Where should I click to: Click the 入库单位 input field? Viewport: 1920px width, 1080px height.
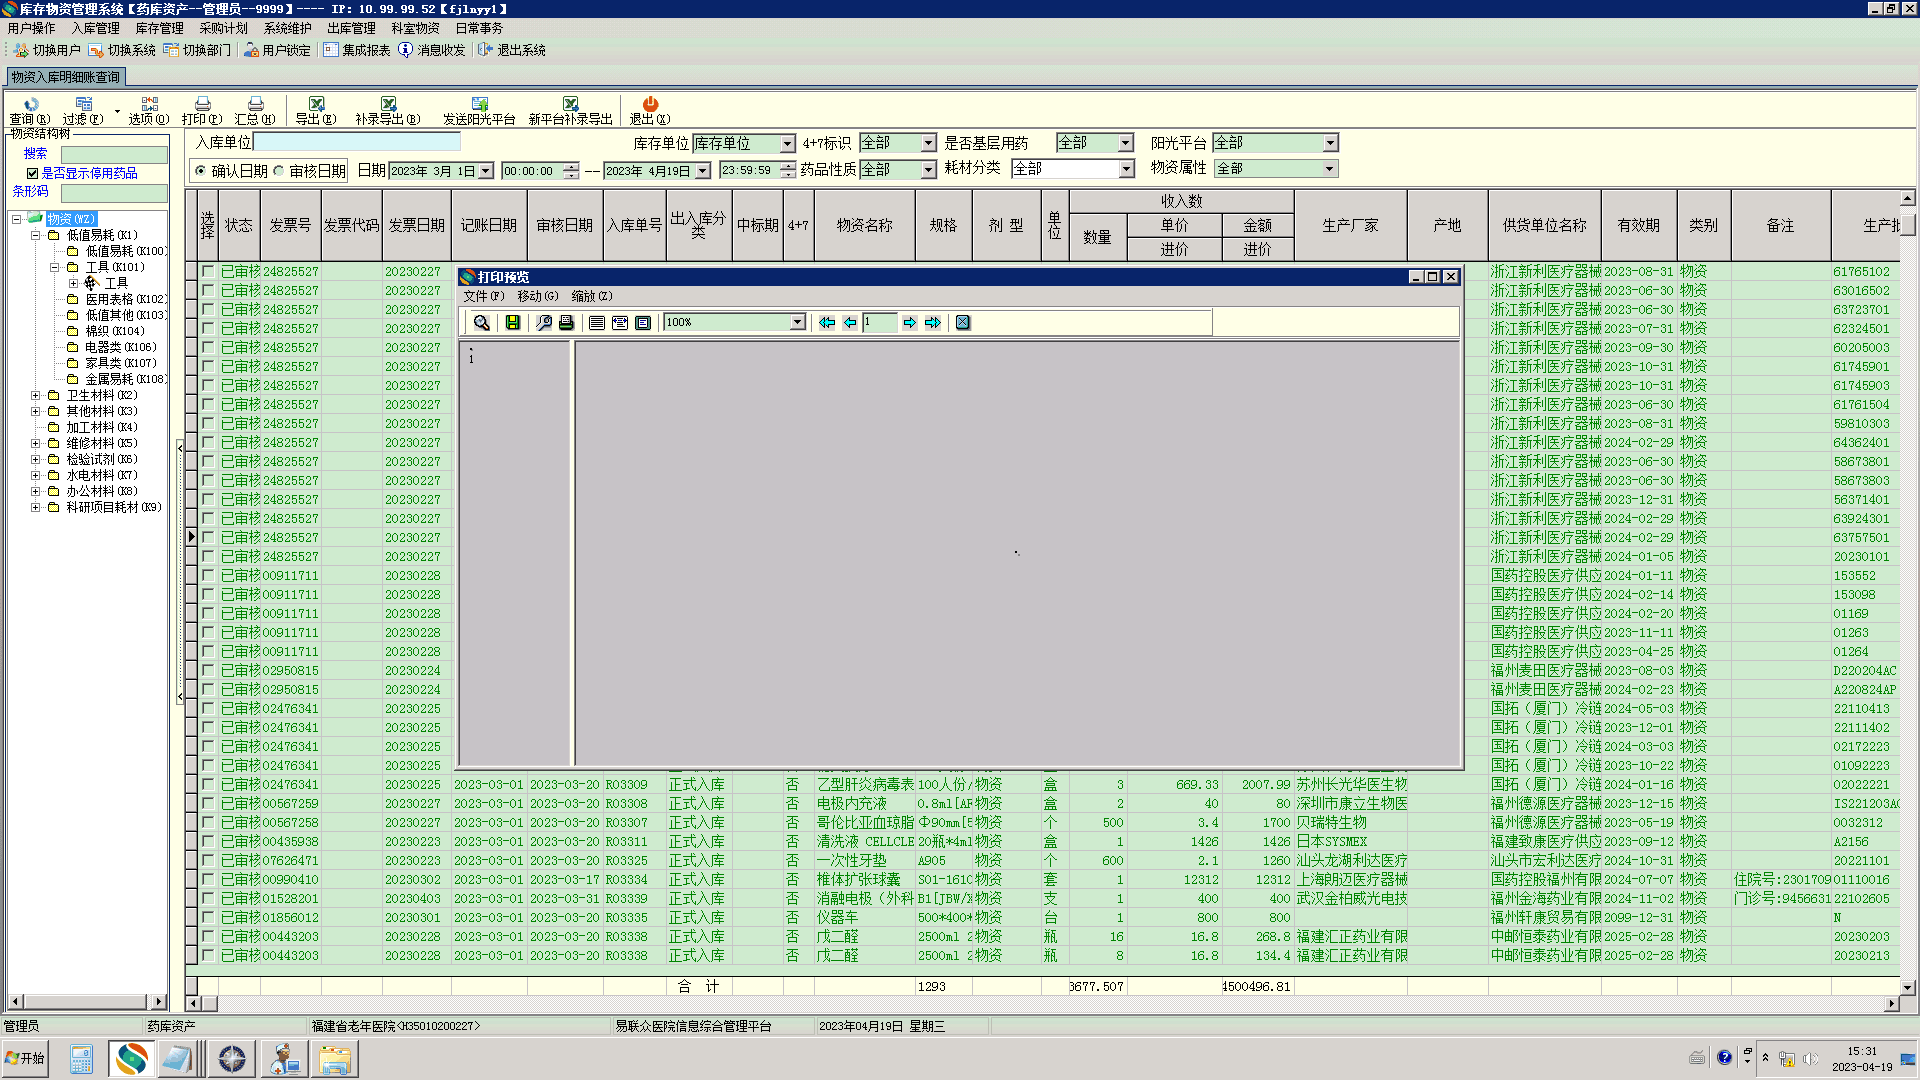click(356, 143)
